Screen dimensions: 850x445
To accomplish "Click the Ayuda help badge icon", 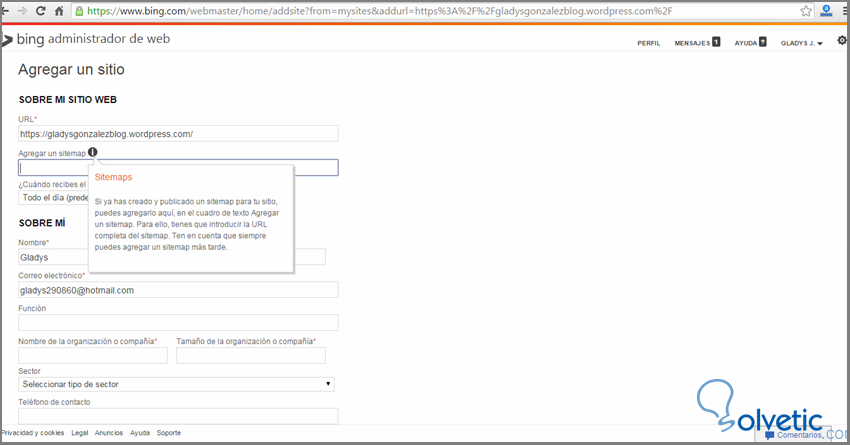I will pyautogui.click(x=763, y=42).
